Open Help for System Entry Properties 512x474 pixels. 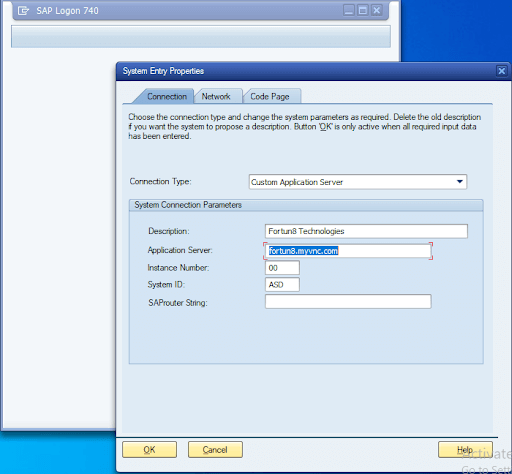tap(465, 450)
